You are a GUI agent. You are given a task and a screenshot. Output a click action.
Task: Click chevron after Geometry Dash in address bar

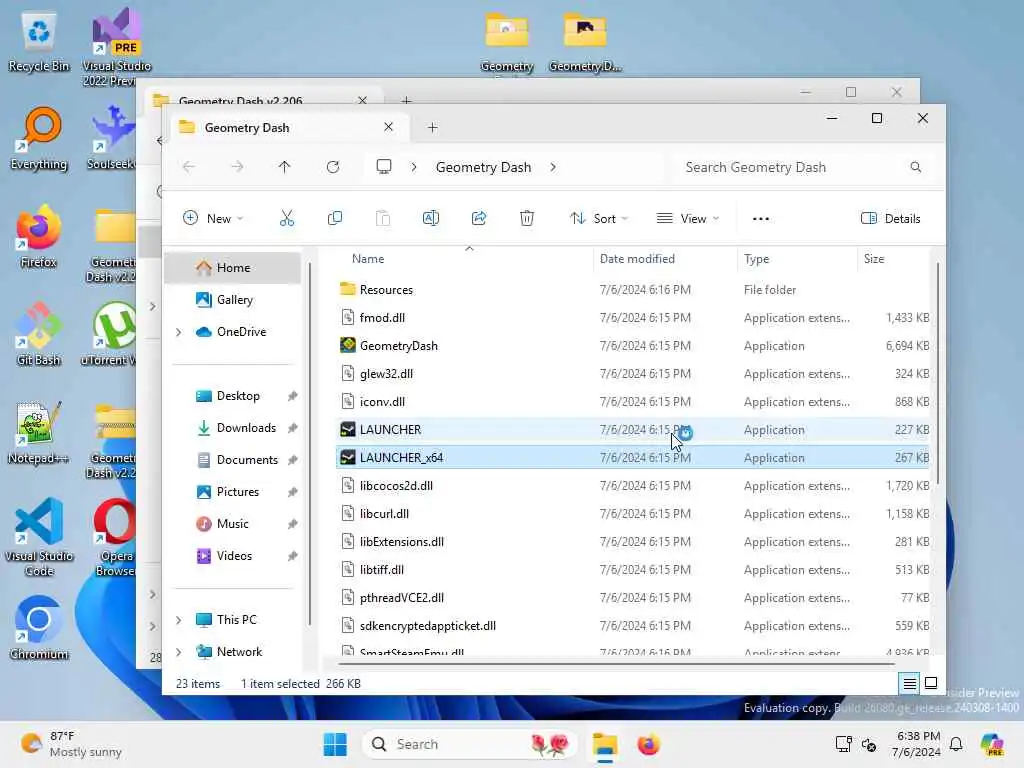[553, 167]
